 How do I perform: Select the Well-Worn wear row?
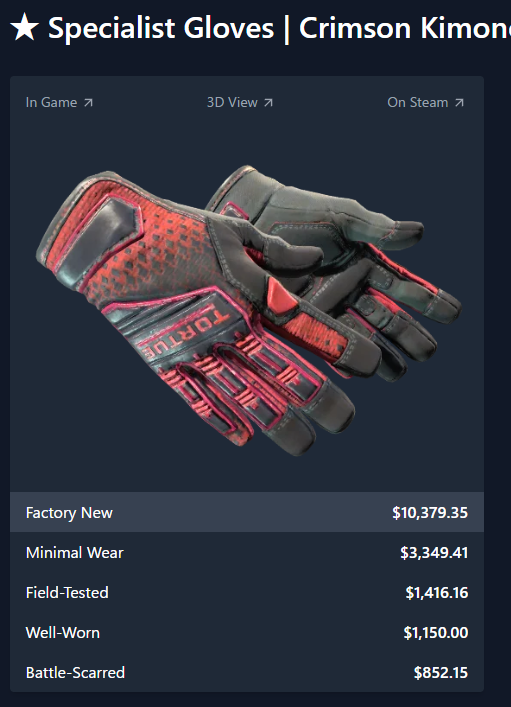tap(247, 632)
